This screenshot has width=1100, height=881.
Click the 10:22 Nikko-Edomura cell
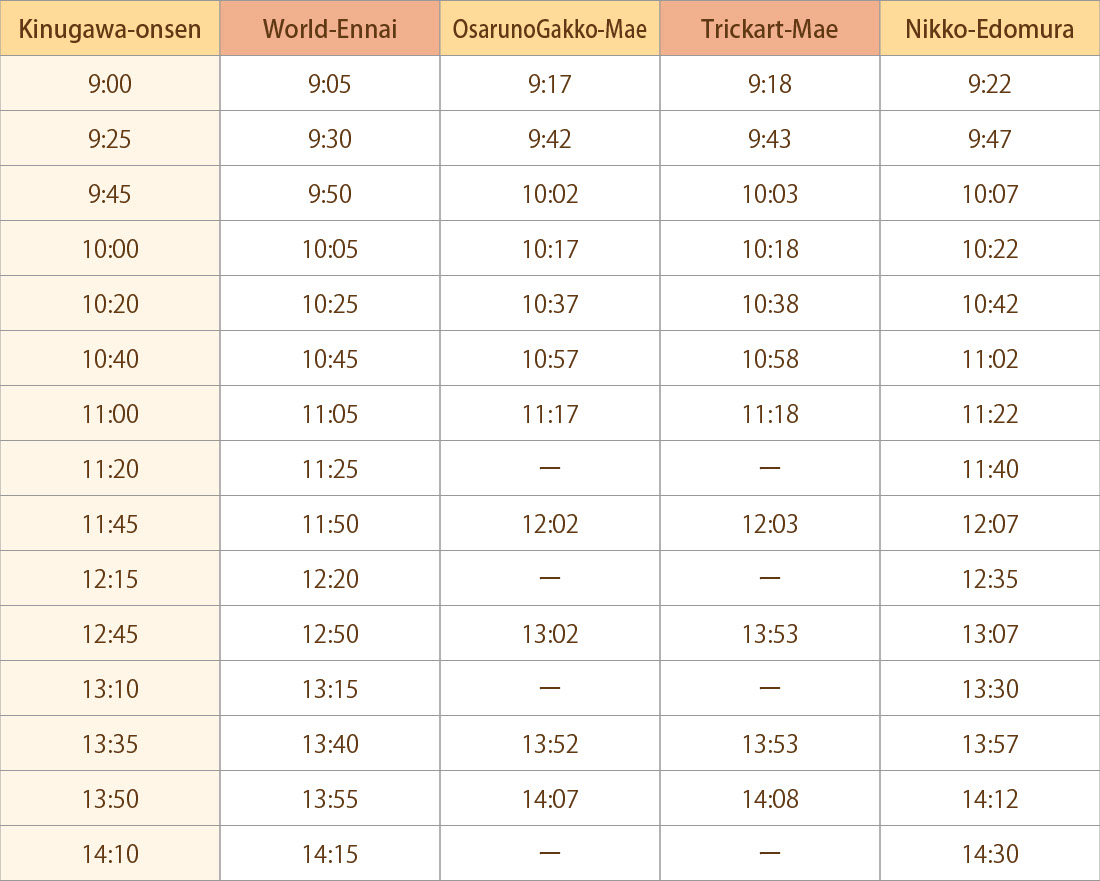990,248
